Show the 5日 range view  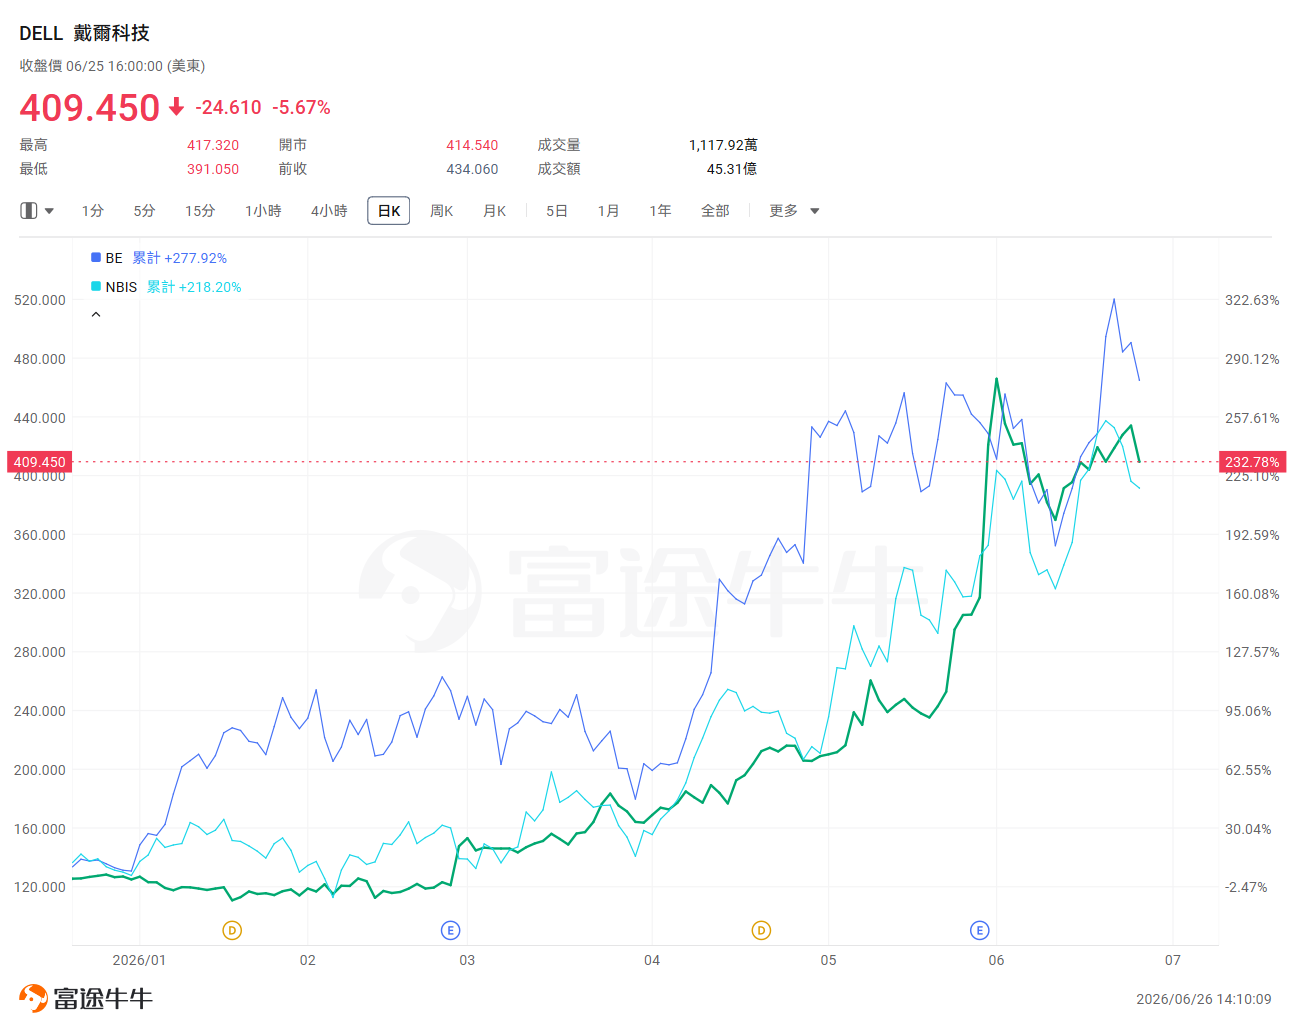557,211
